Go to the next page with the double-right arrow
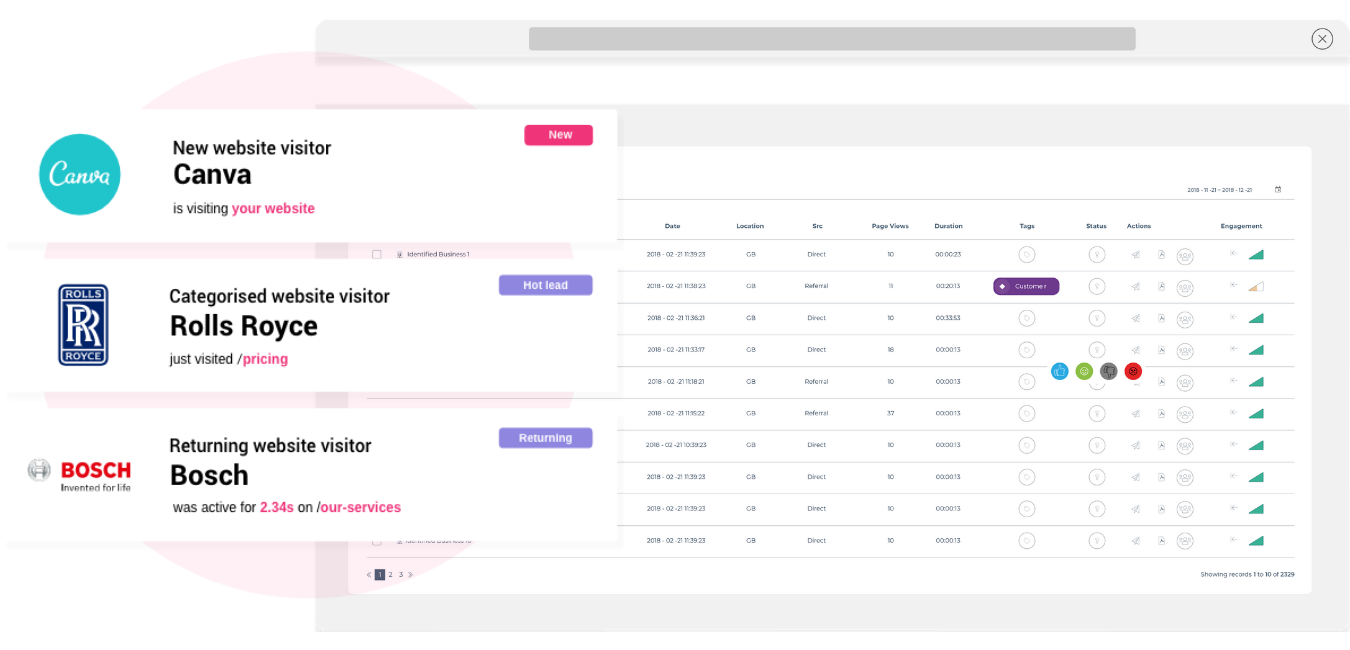Image resolution: width=1350 pixels, height=650 pixels. click(x=410, y=575)
